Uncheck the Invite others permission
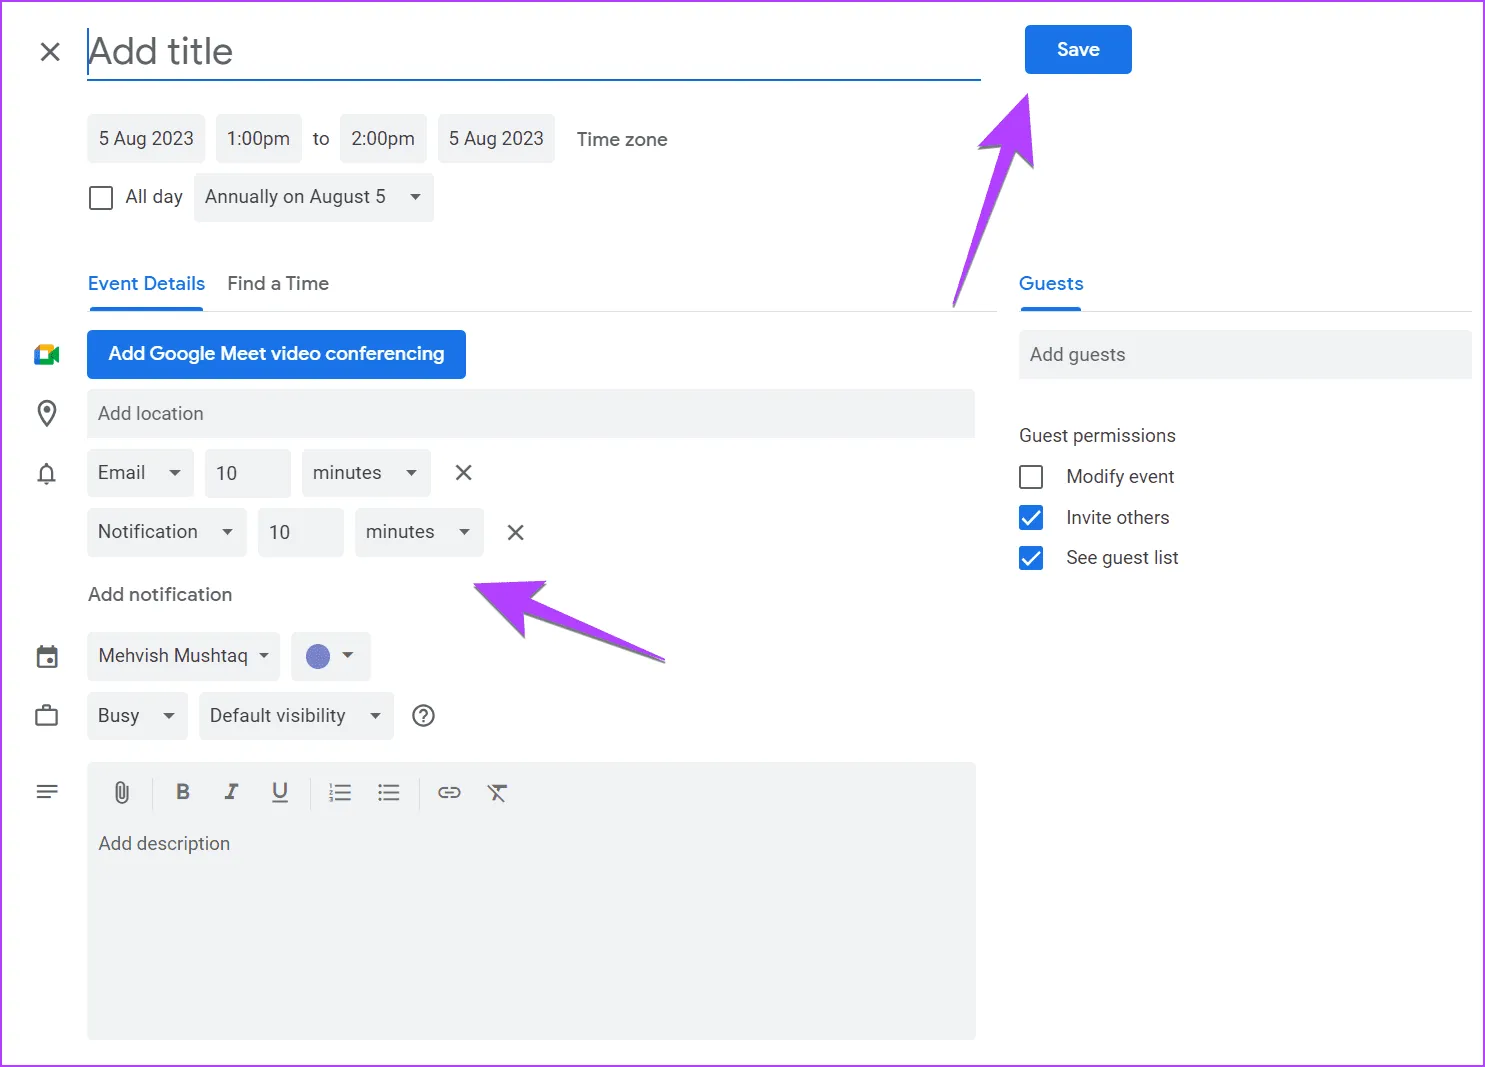 pos(1031,518)
